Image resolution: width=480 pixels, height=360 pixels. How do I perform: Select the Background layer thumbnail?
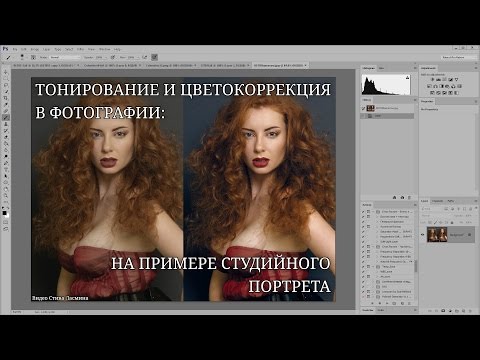437,235
